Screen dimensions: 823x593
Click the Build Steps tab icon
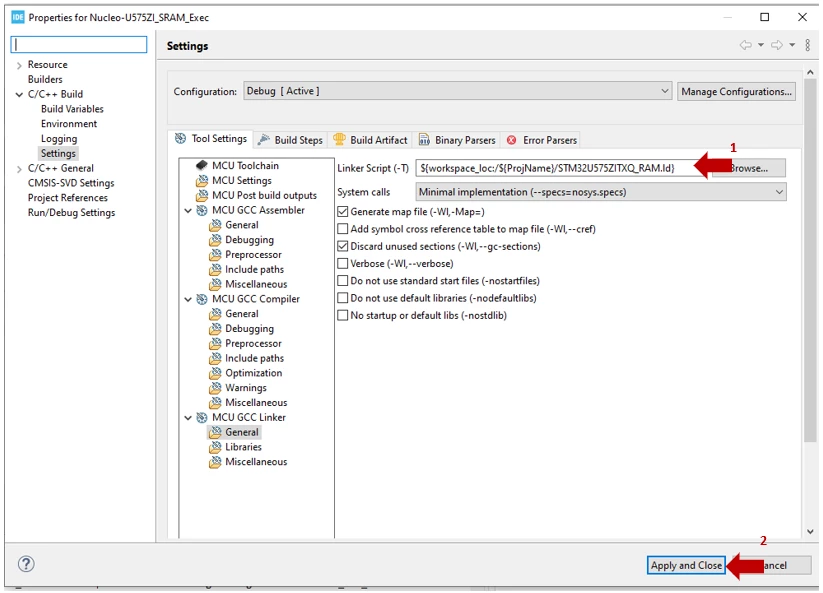264,140
